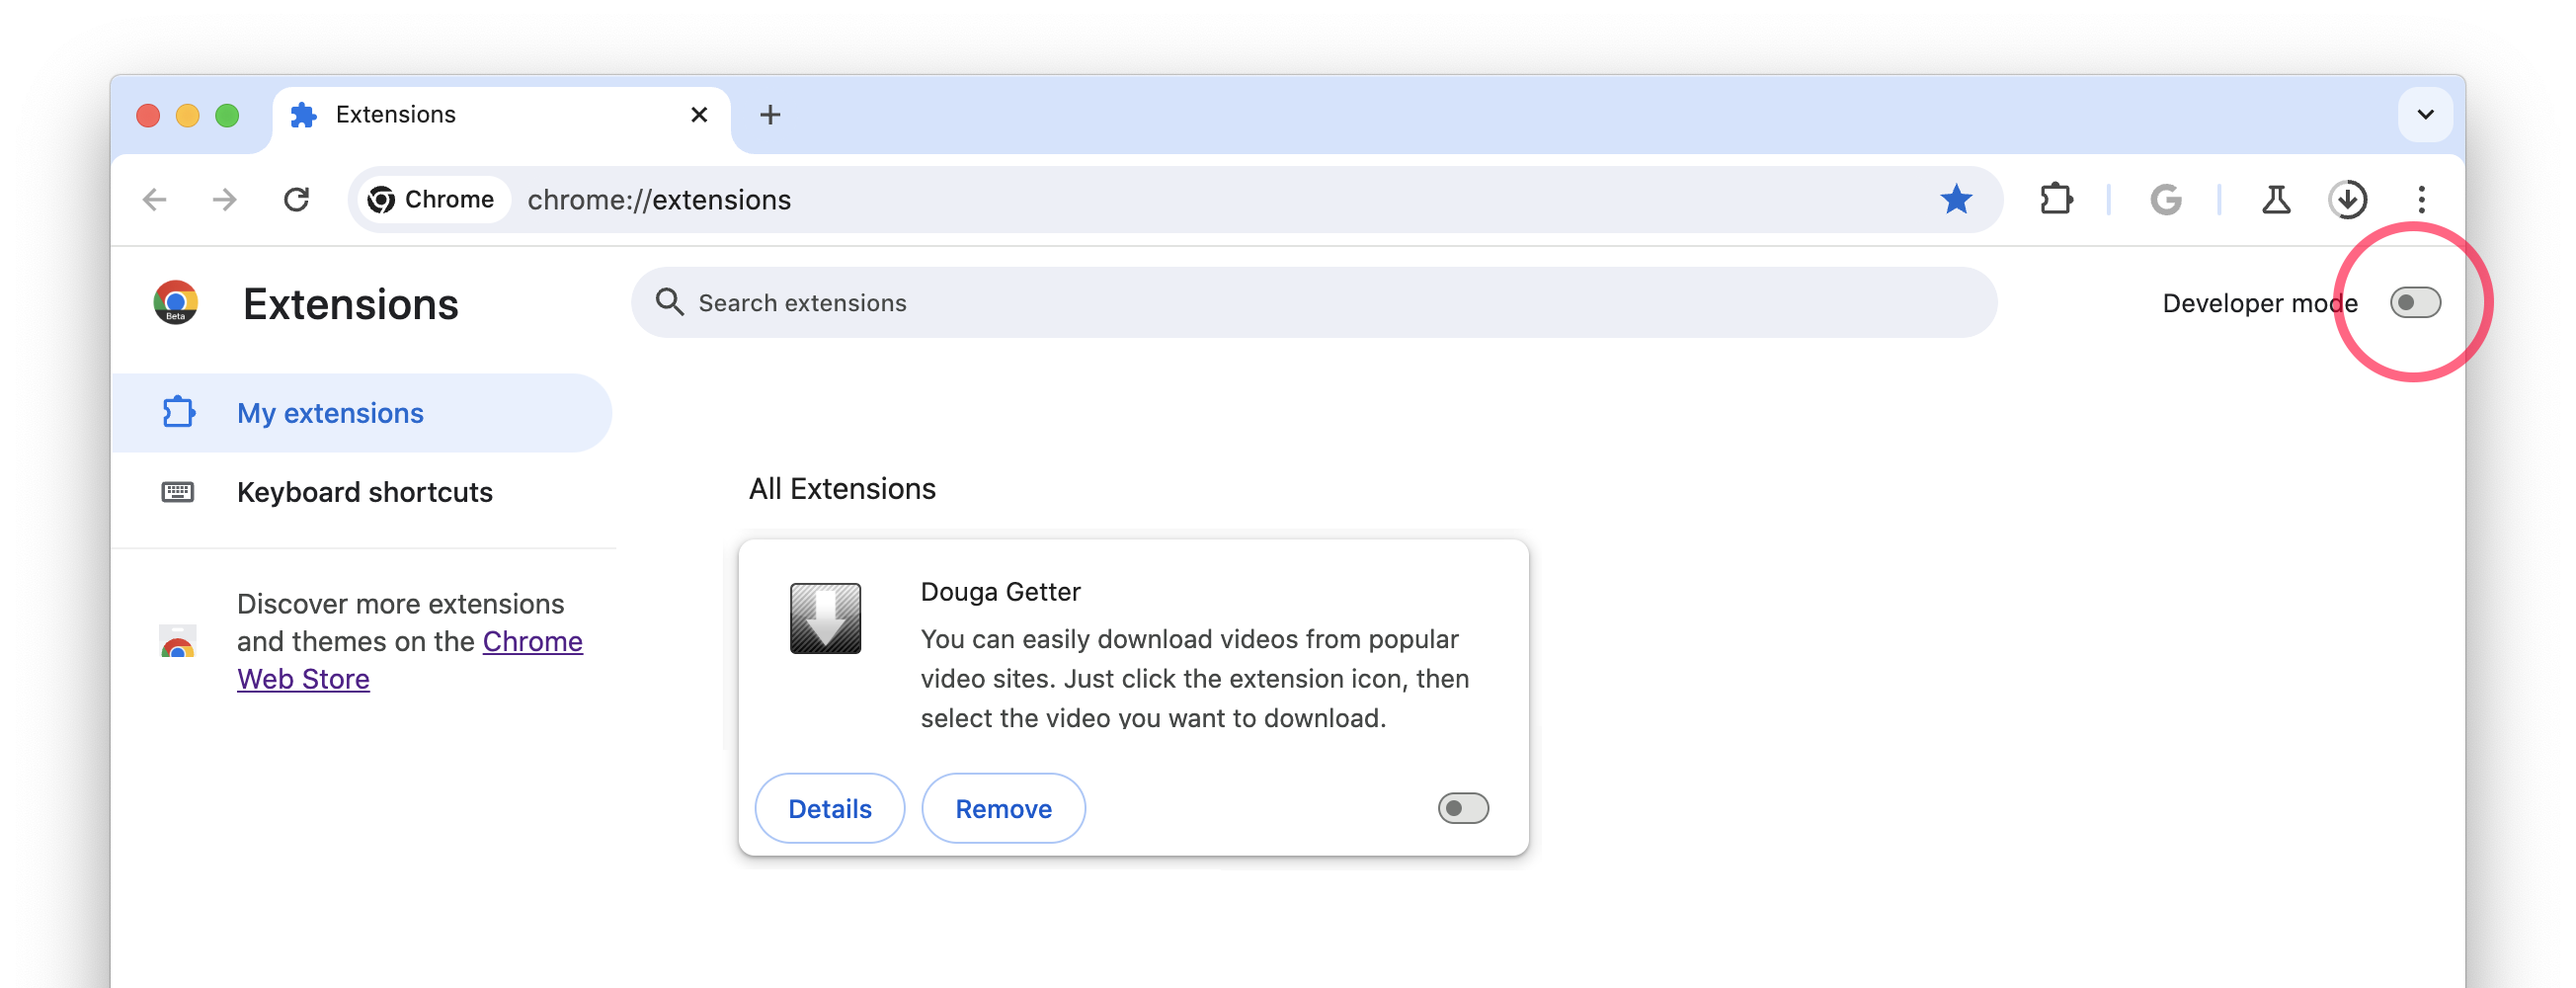Viewport: 2576px width, 988px height.
Task: Open Details for Douga Getter
Action: pos(829,808)
